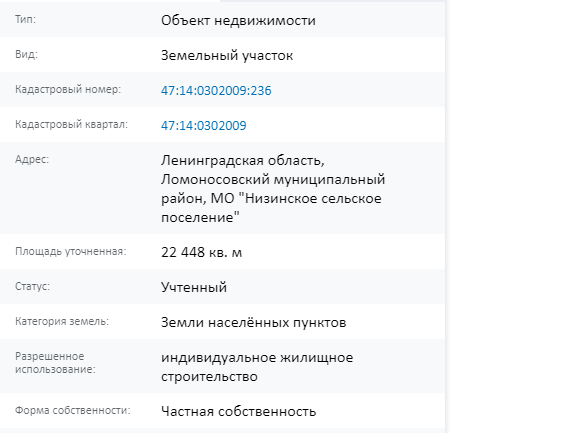Click the 'Кадастровый номер:' label
This screenshot has height=433, width=581.
[68, 89]
